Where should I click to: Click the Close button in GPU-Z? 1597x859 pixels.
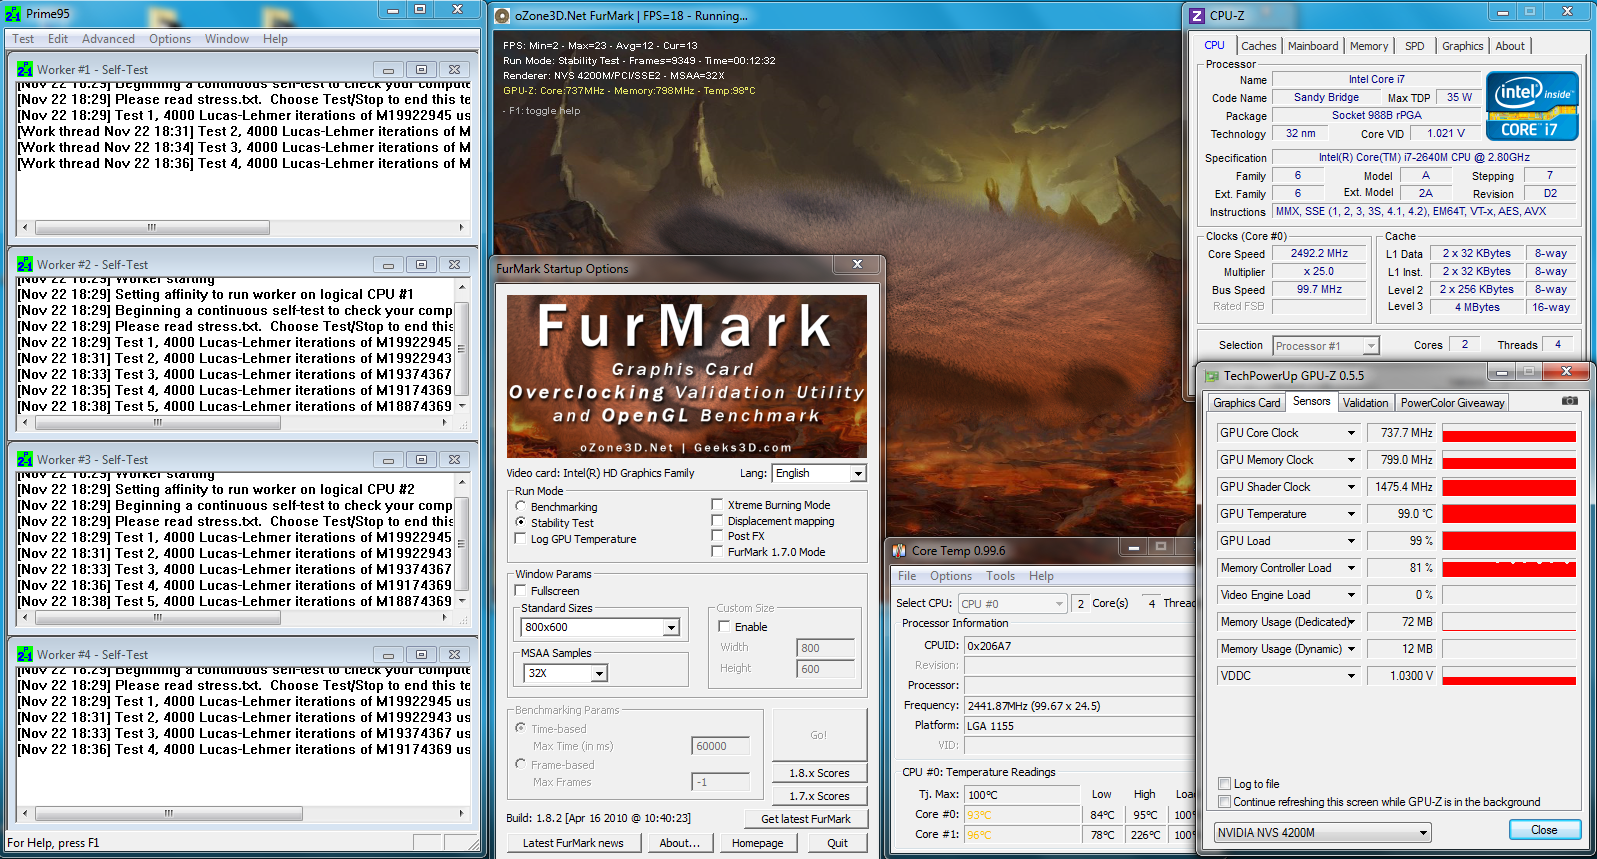1543,830
